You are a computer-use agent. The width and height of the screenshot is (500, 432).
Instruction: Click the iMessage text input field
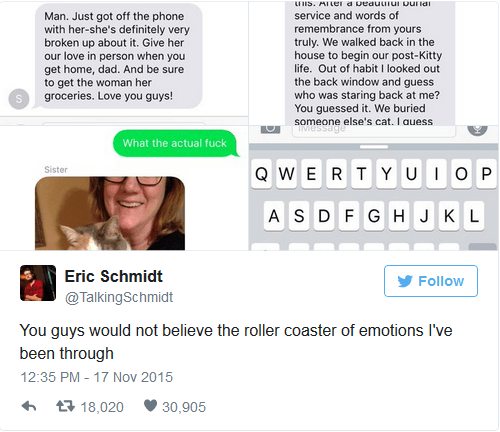pyautogui.click(x=374, y=131)
